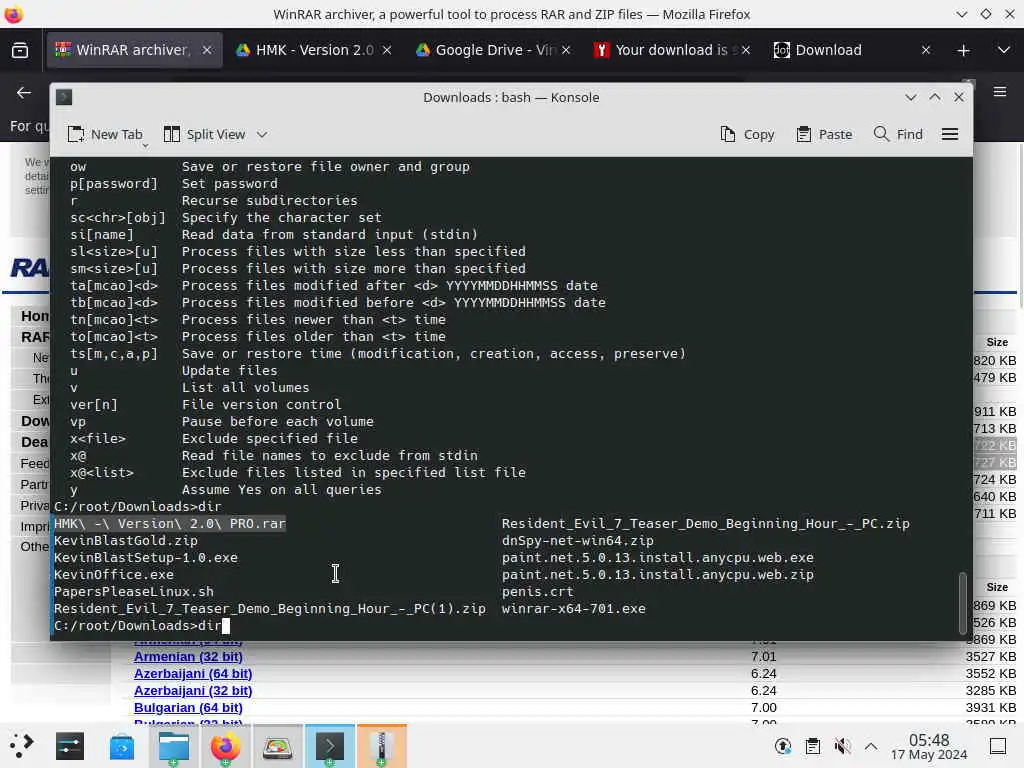1024x768 pixels.
Task: Click HMK\ -\ Version\ 2.0\ PRO.rar text
Action: [170, 524]
